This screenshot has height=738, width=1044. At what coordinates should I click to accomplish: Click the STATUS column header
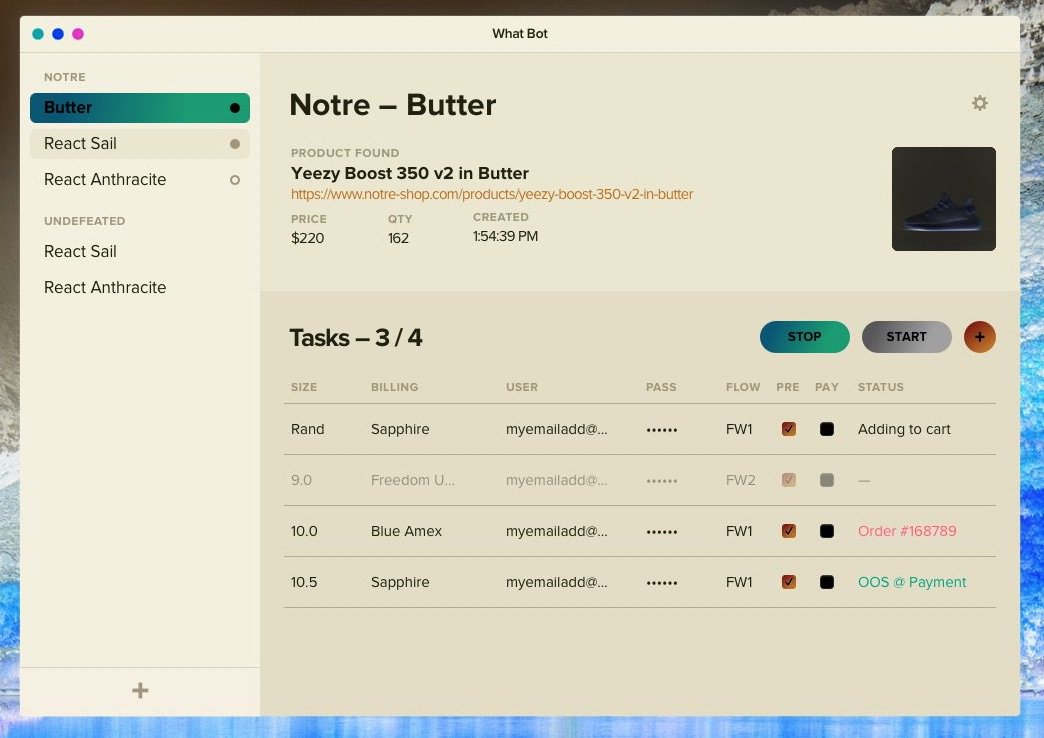pos(880,387)
